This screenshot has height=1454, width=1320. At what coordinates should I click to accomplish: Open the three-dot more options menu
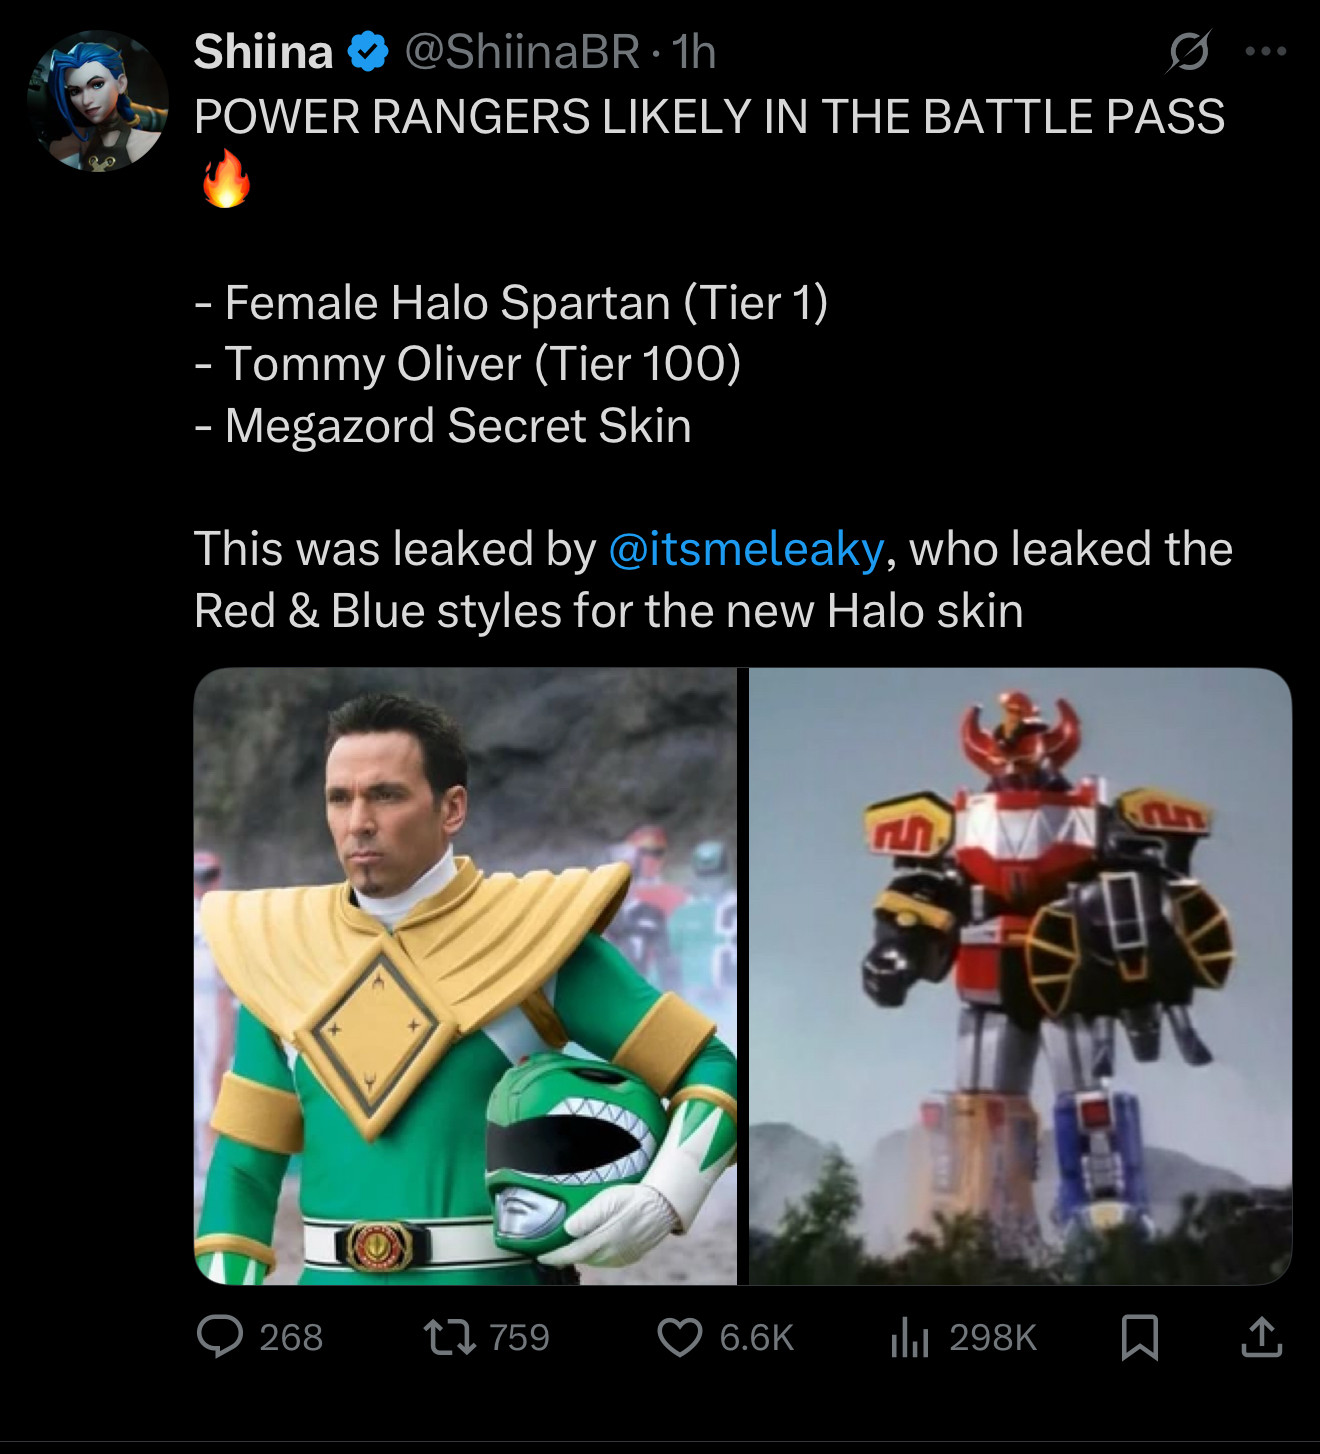click(x=1266, y=51)
